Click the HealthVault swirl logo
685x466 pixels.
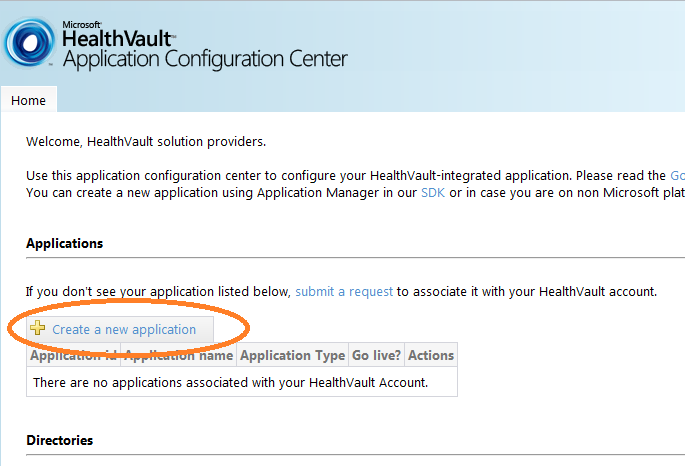30,43
